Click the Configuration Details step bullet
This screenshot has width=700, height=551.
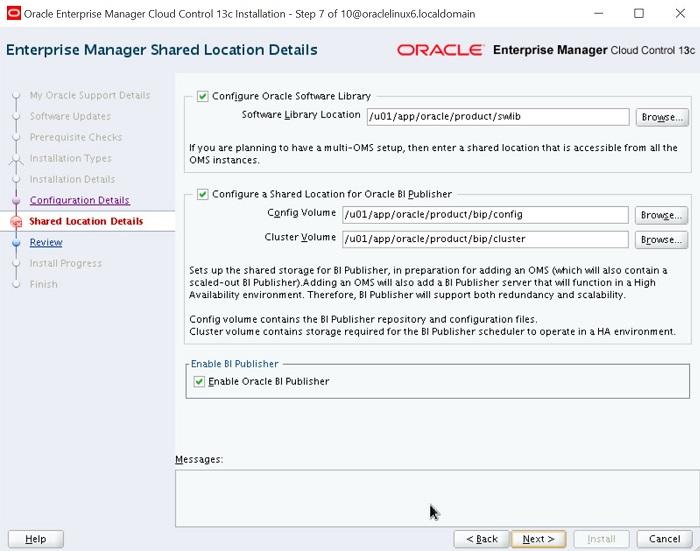point(16,200)
